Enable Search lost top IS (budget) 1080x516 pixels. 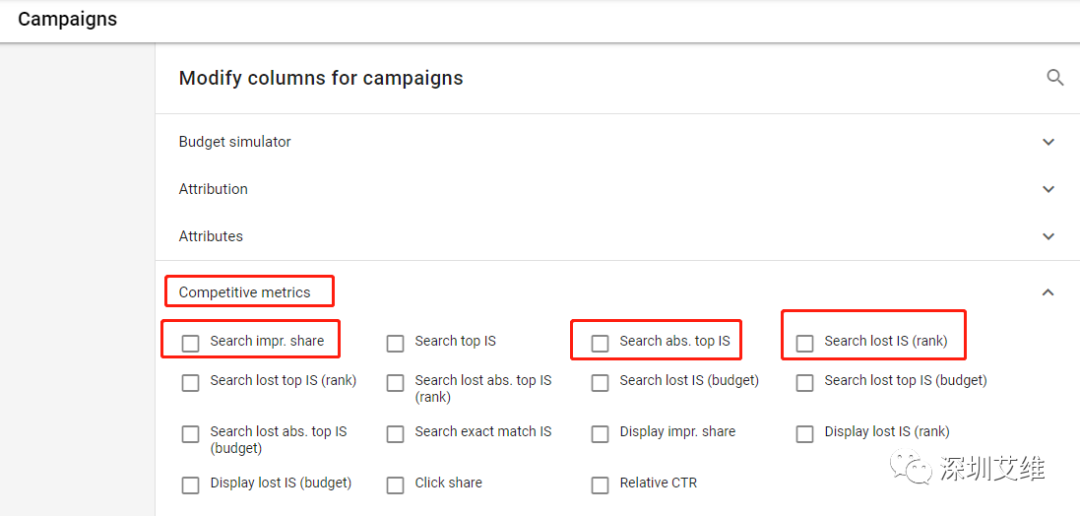805,382
